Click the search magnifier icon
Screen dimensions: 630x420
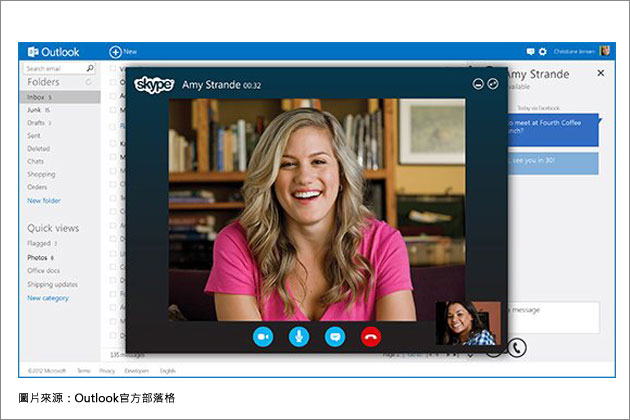(x=90, y=69)
